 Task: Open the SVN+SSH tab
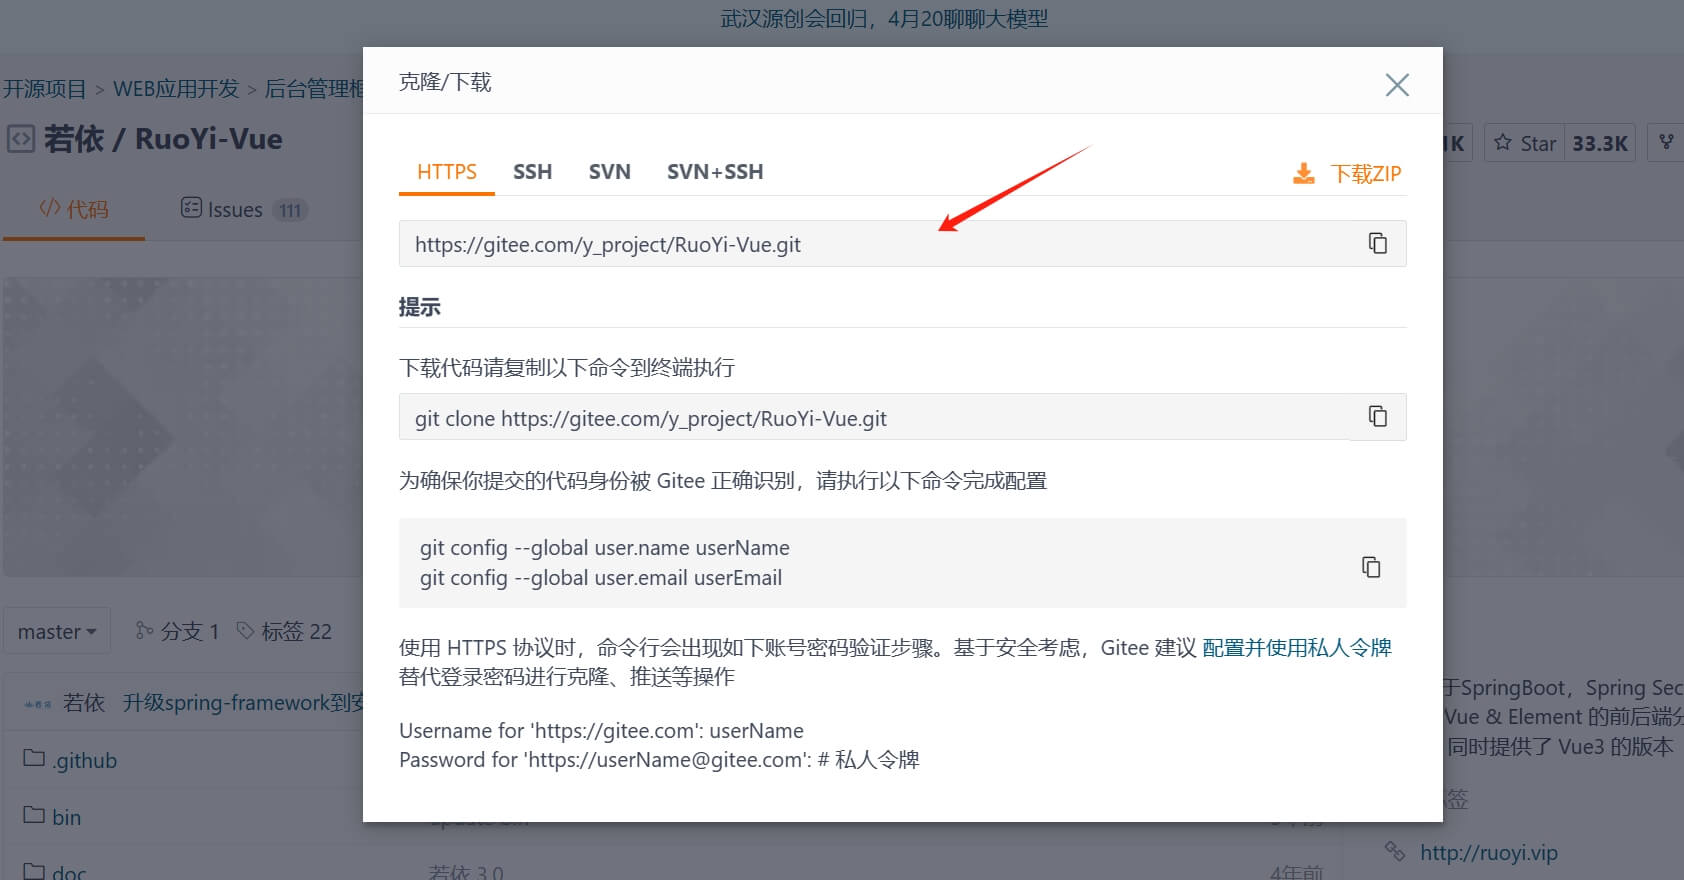(x=715, y=172)
